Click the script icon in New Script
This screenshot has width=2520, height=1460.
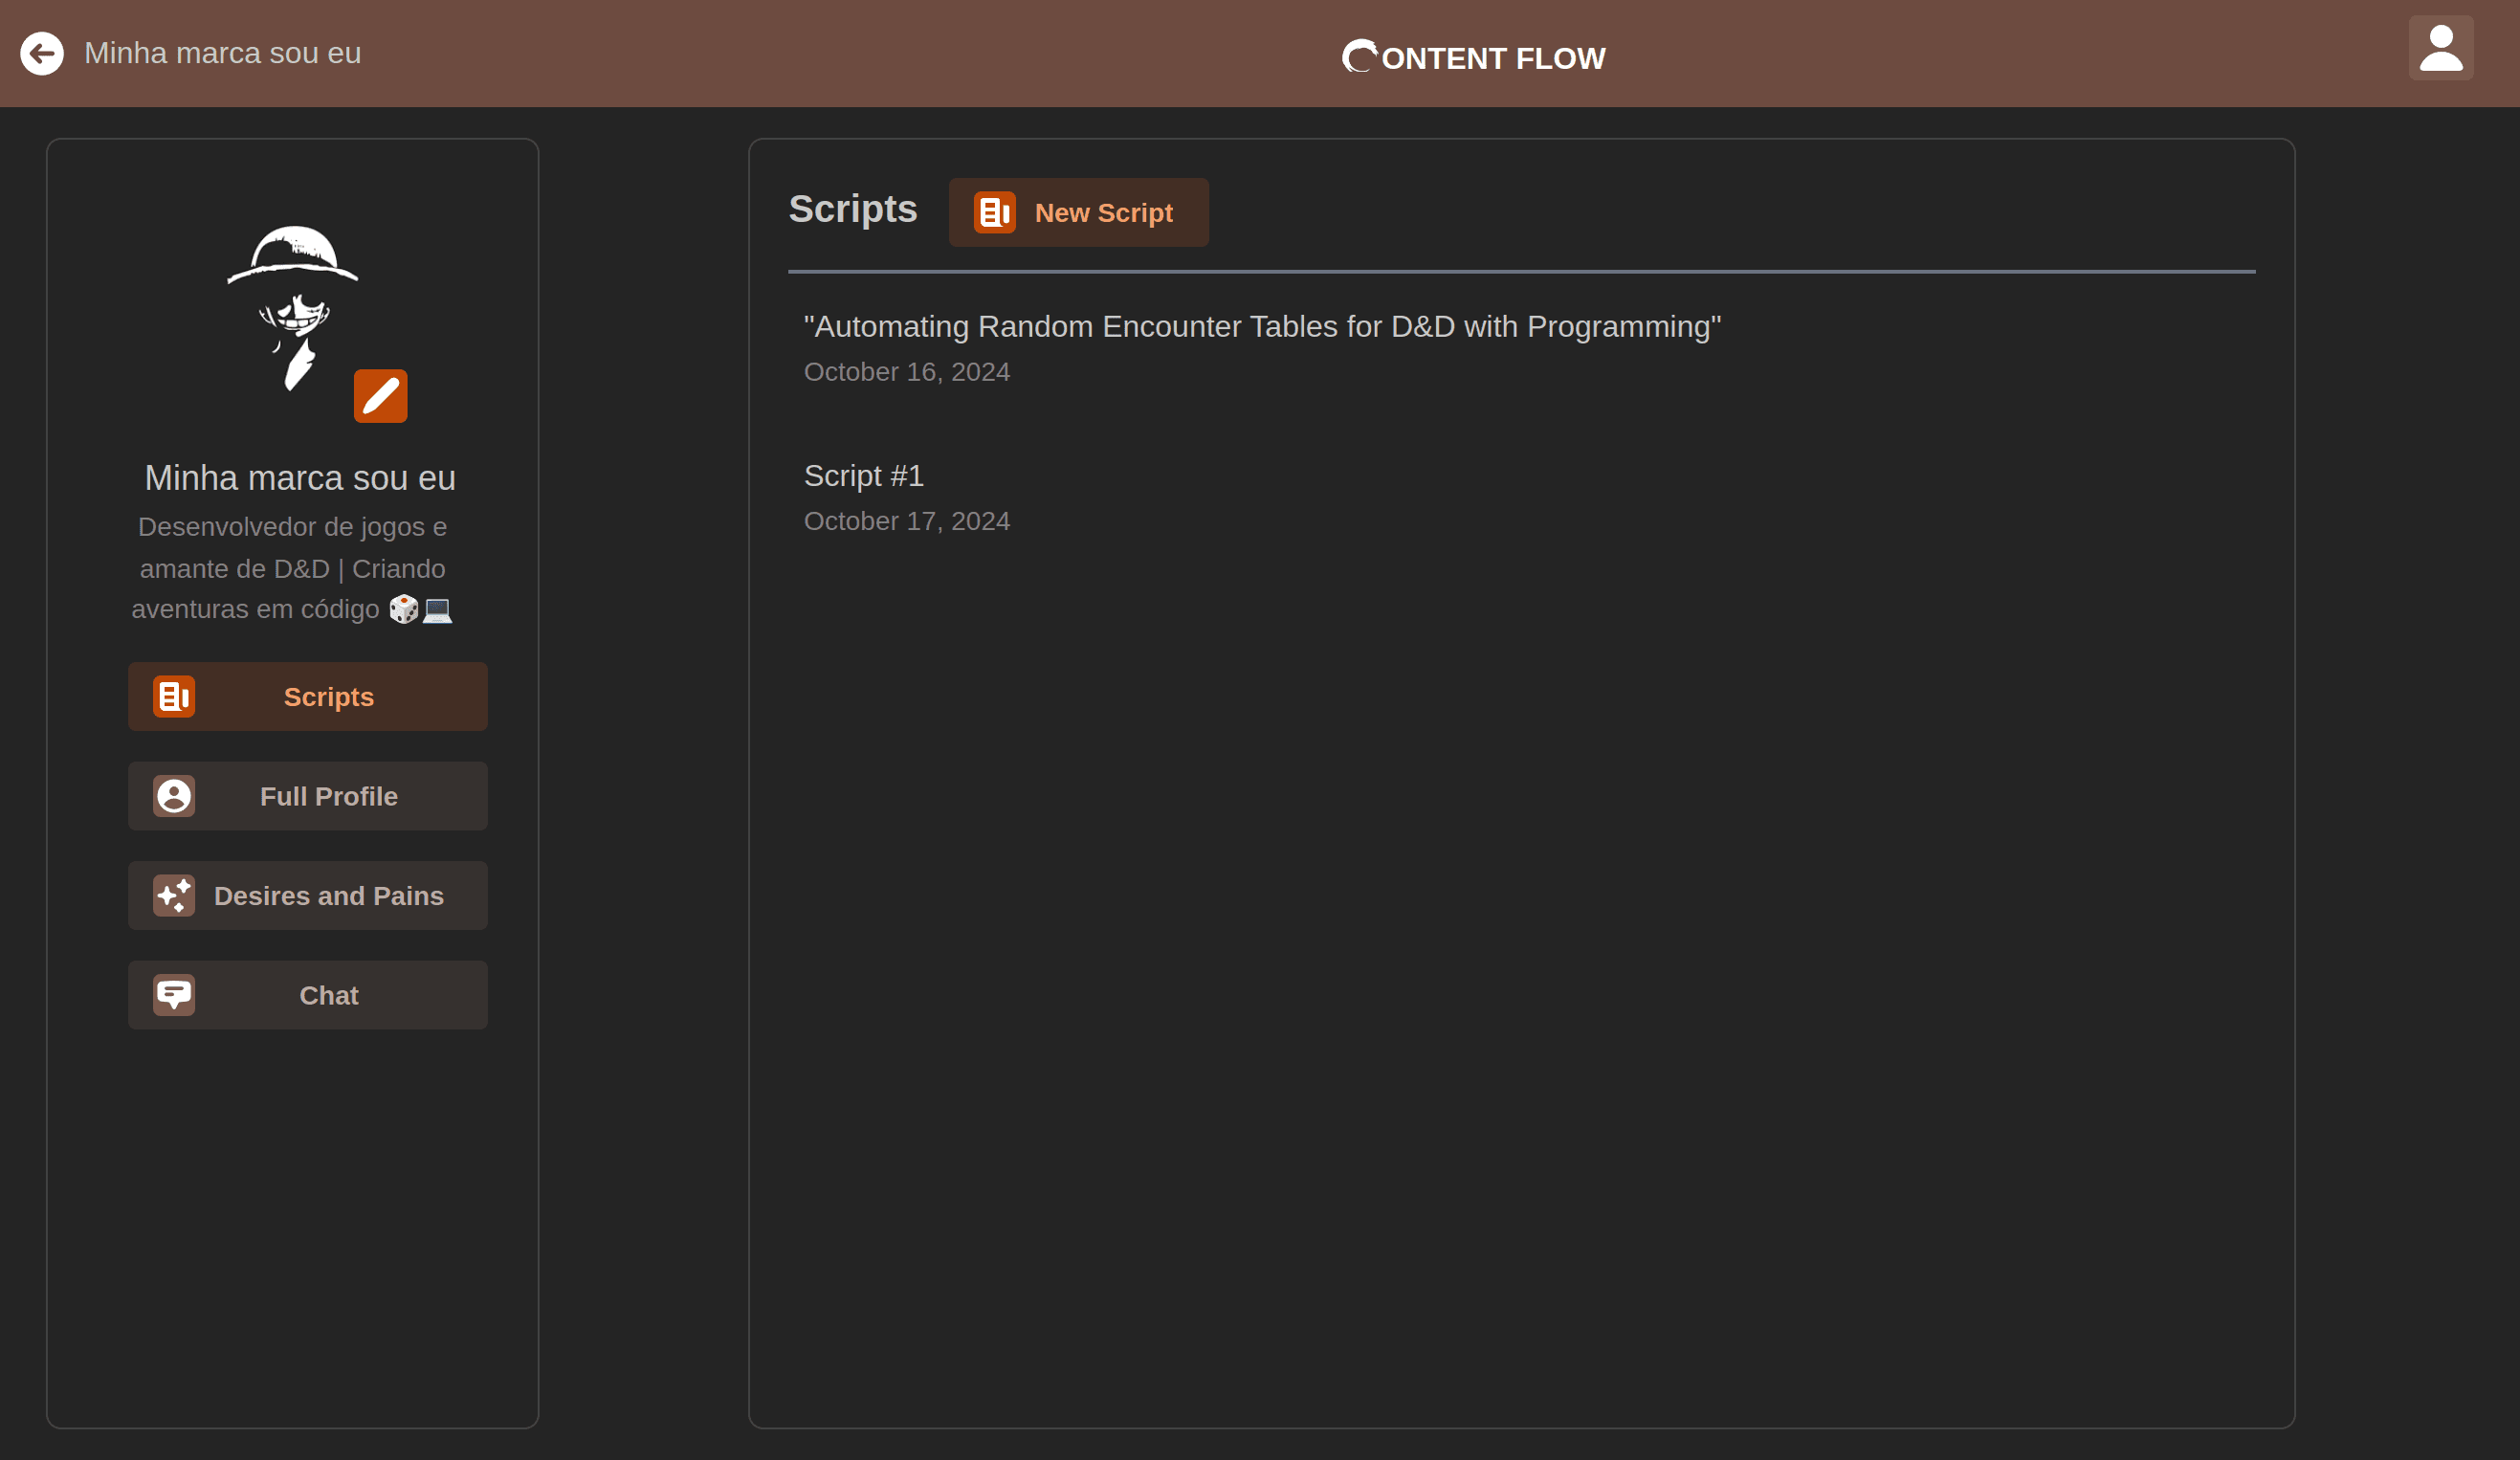point(995,212)
